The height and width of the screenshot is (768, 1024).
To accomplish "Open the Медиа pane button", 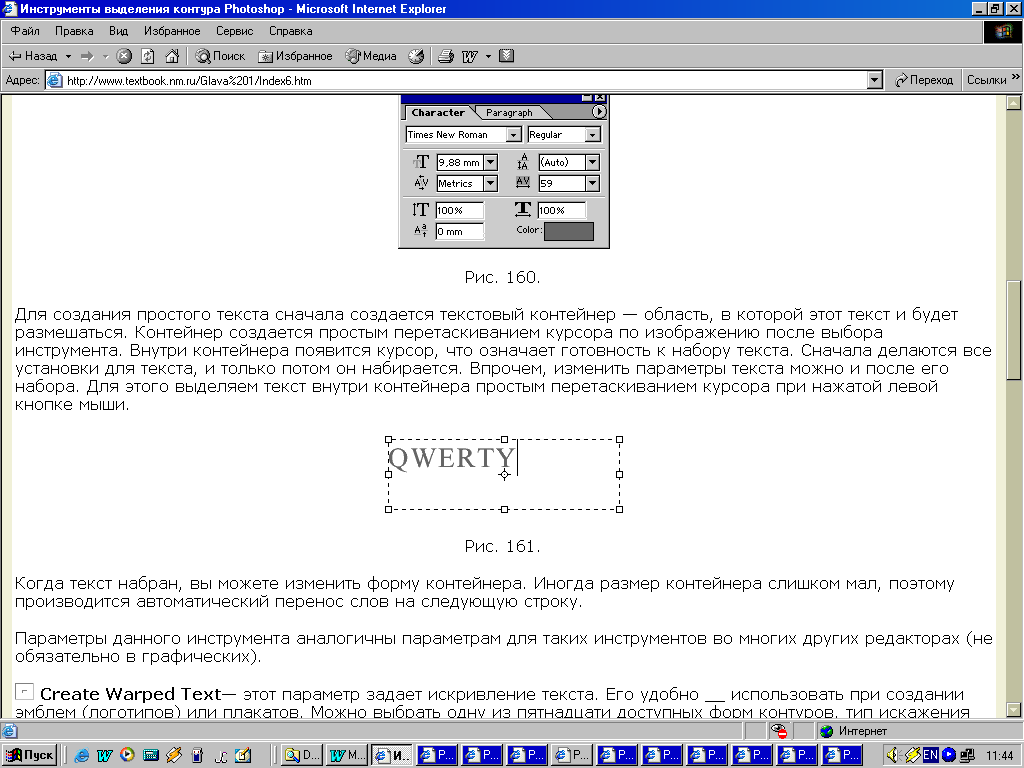I will 371,56.
